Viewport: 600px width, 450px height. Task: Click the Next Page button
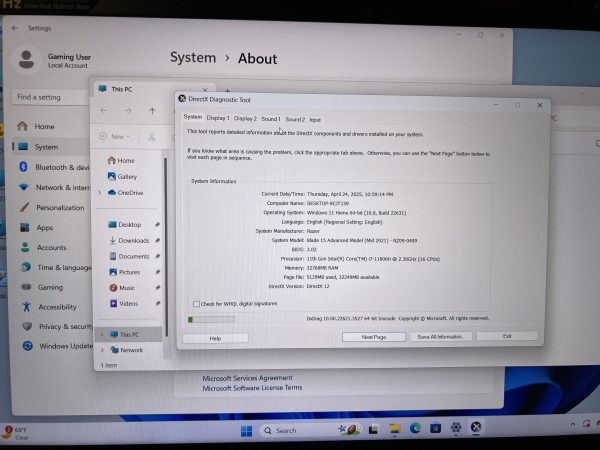pos(374,337)
